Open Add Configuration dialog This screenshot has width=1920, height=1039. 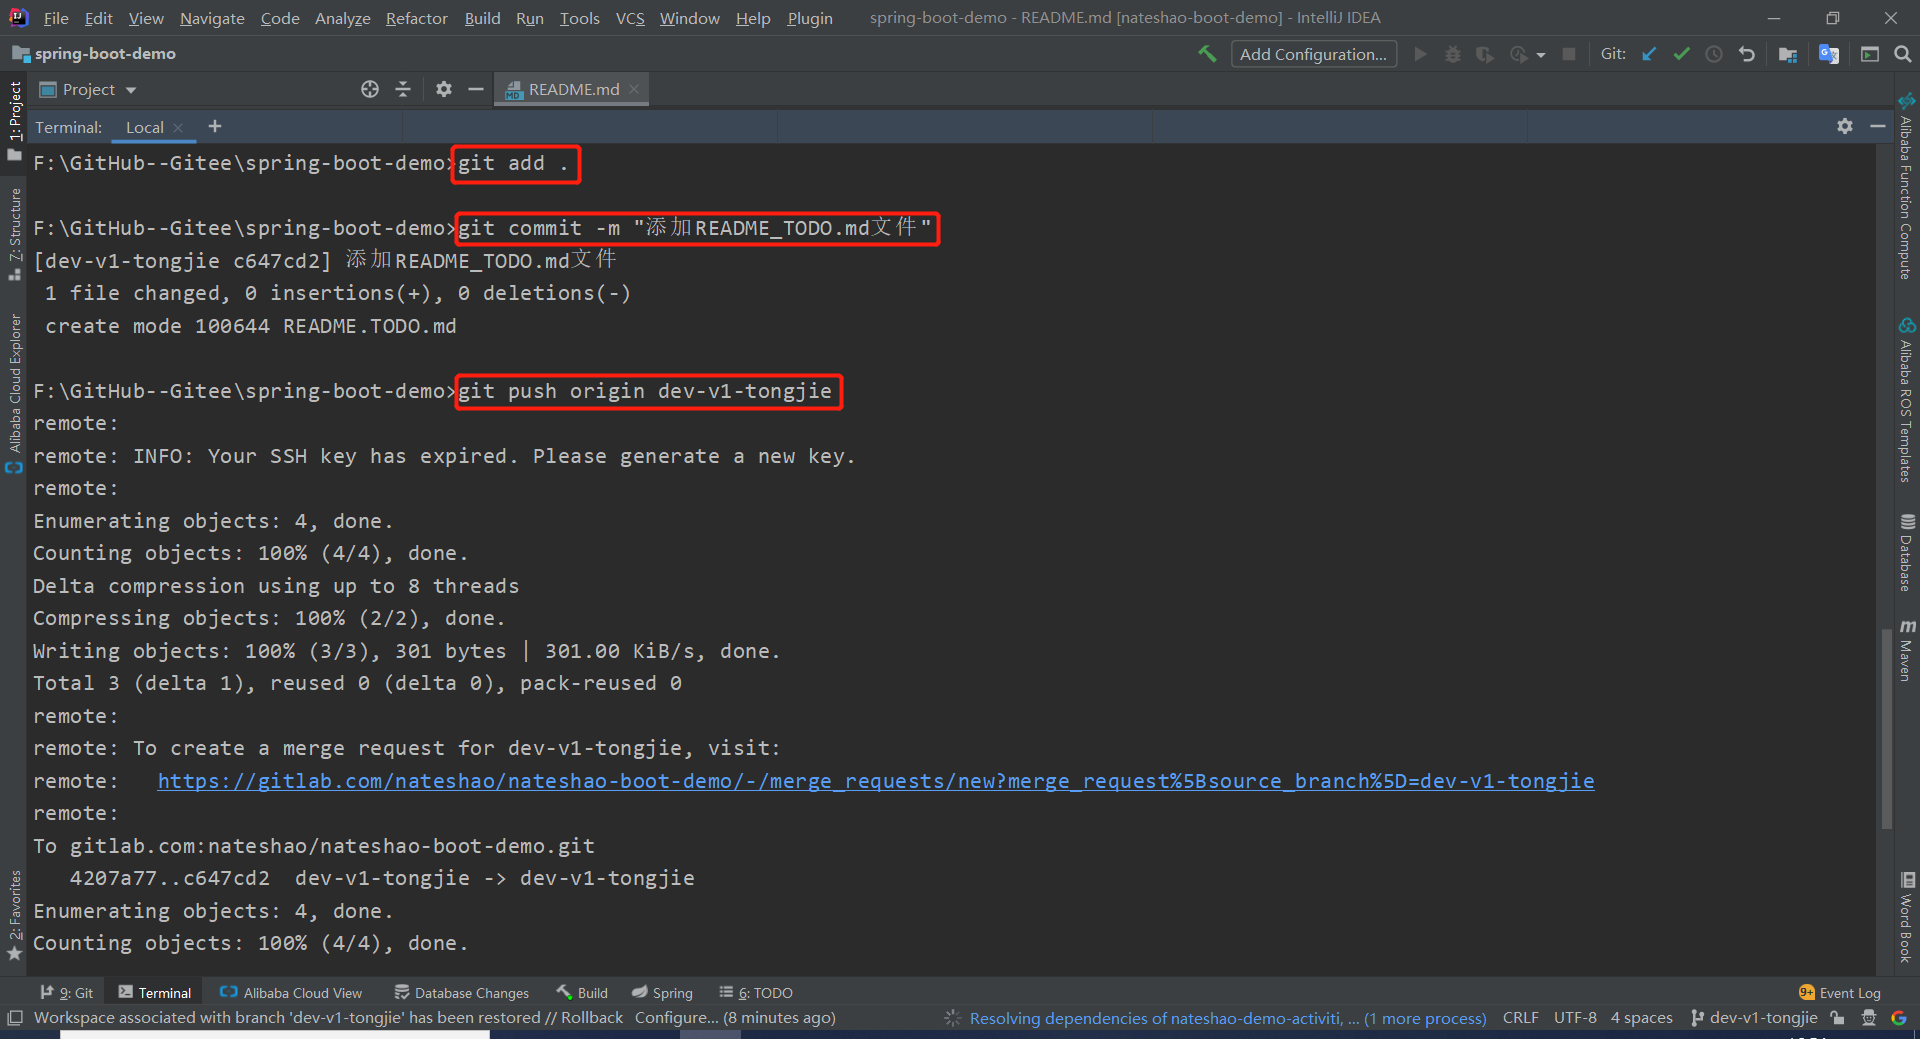[1313, 54]
